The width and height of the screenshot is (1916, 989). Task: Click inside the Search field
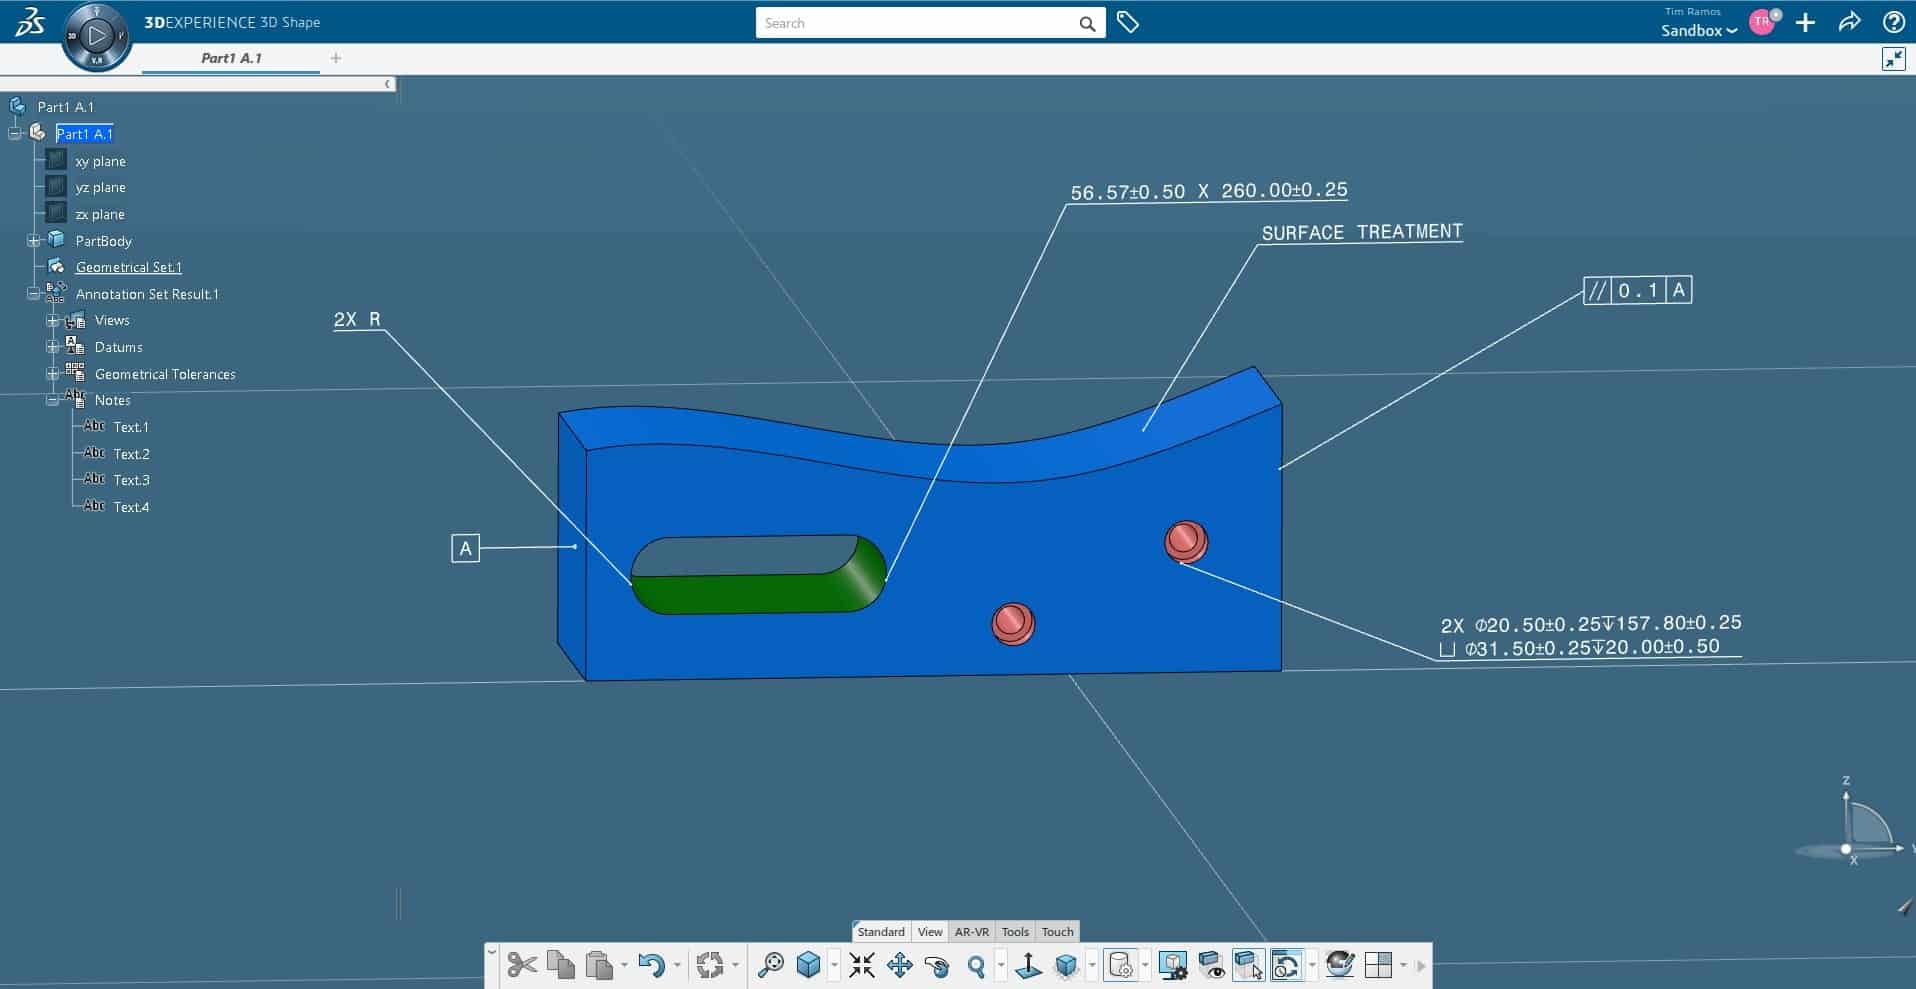[920, 22]
